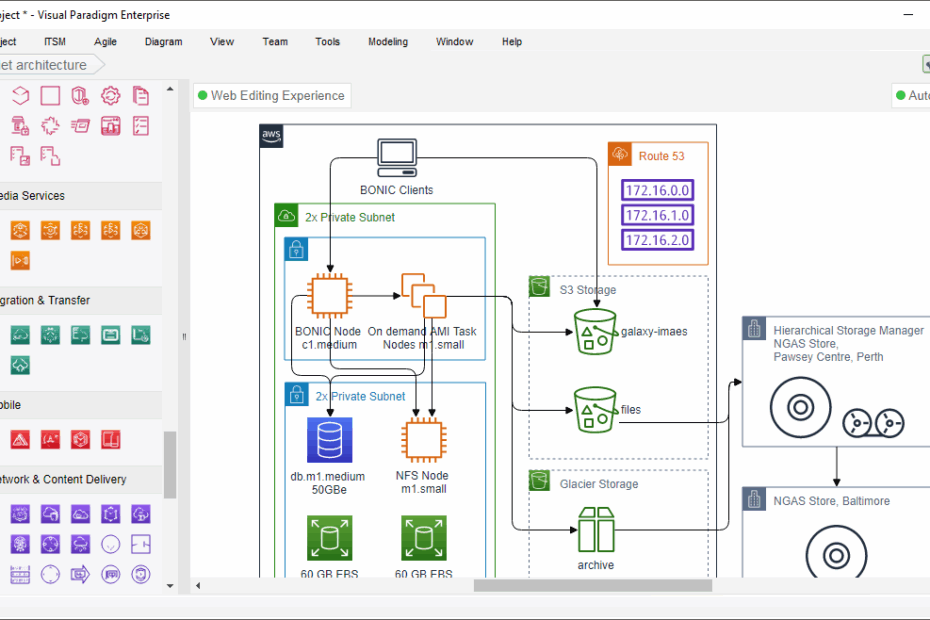Open the Modeling menu
The image size is (930, 620).
pyautogui.click(x=388, y=41)
